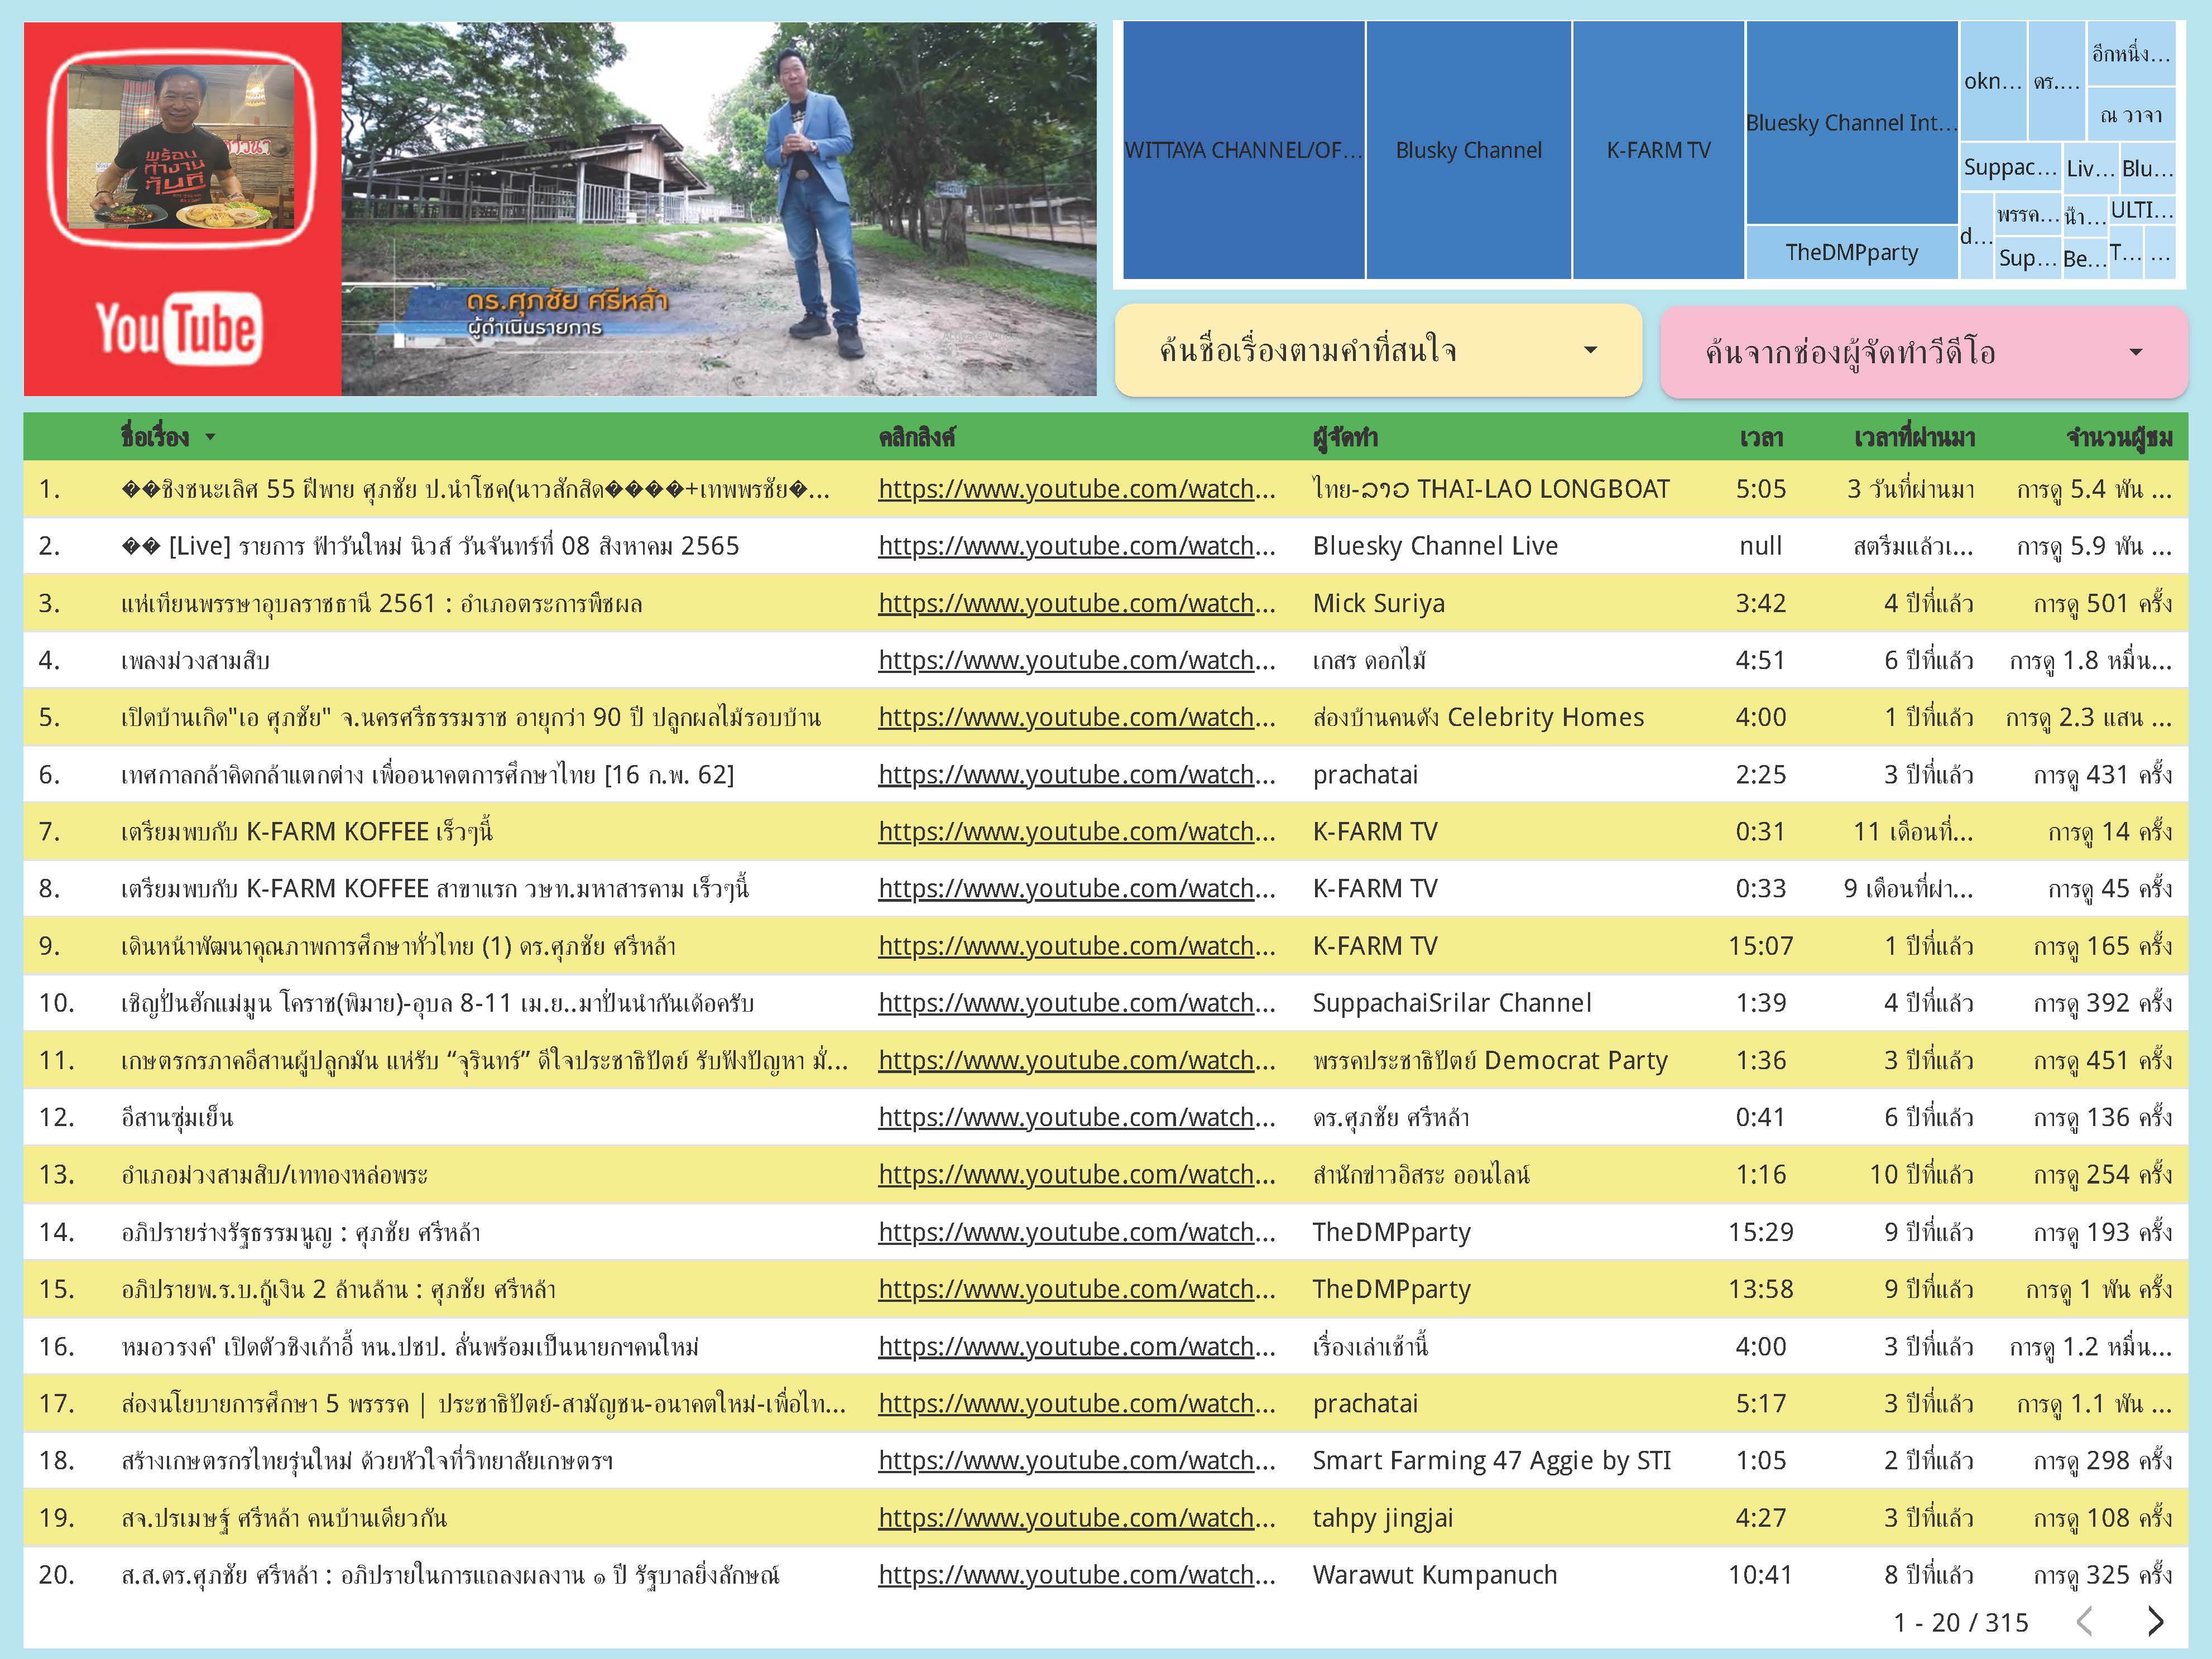
Task: Click duration '15:29' in row 14
Action: 1761,1232
